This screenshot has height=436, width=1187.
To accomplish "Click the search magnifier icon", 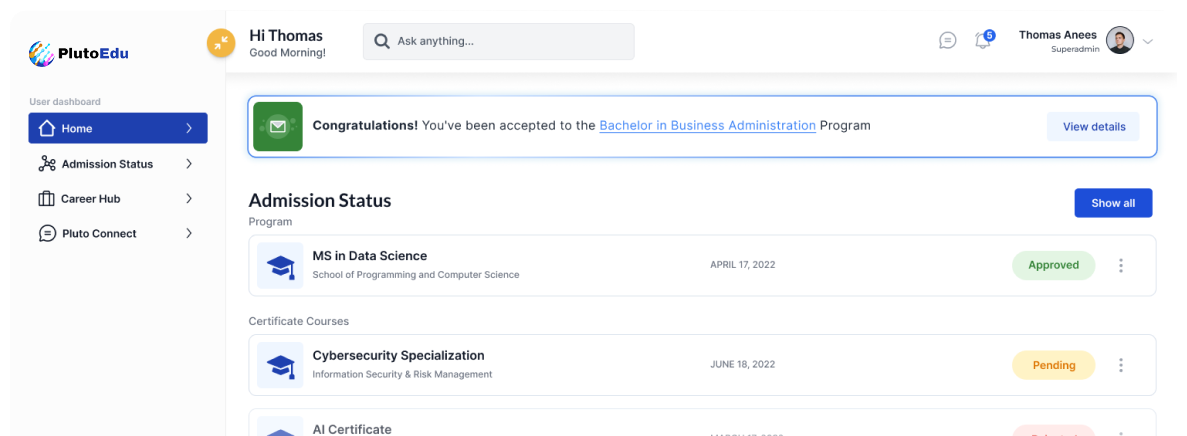I will [x=381, y=42].
